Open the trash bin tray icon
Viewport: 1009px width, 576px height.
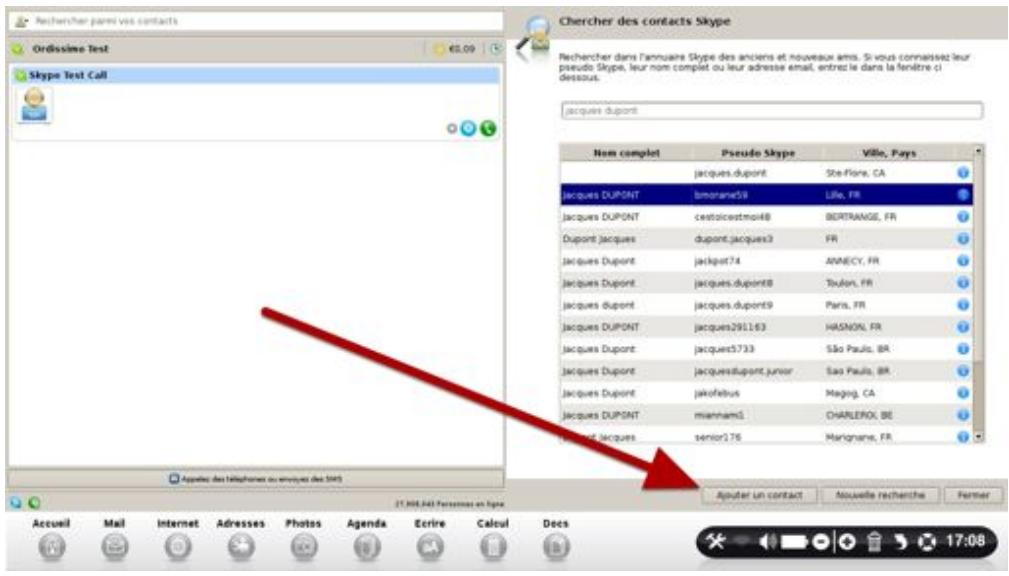tap(874, 542)
